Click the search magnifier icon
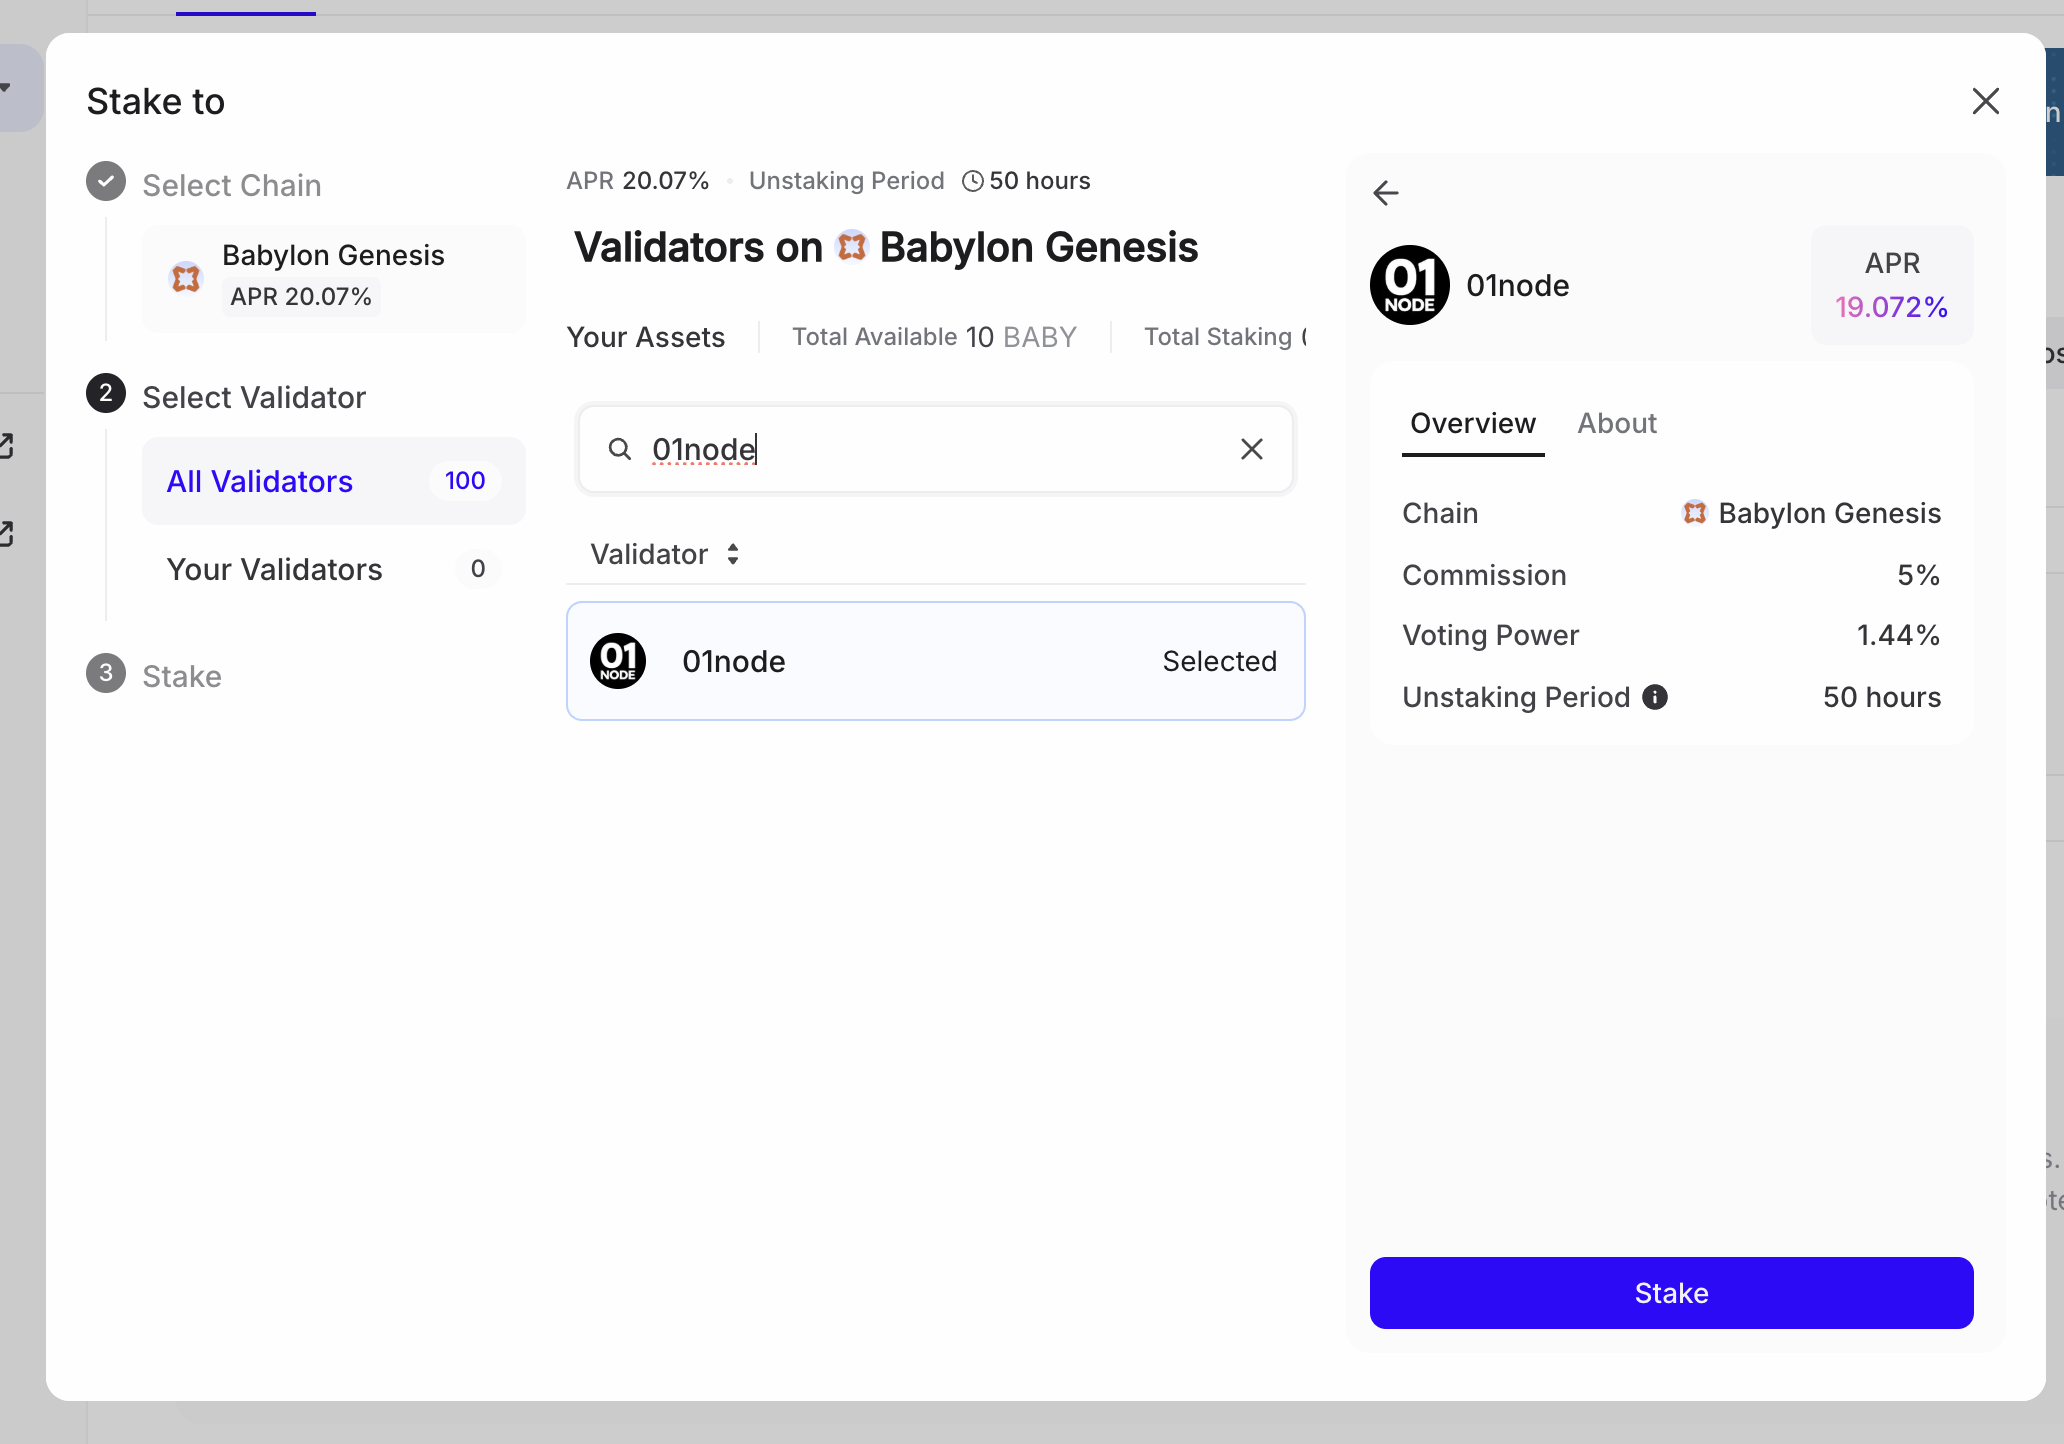The width and height of the screenshot is (2064, 1444). [620, 449]
